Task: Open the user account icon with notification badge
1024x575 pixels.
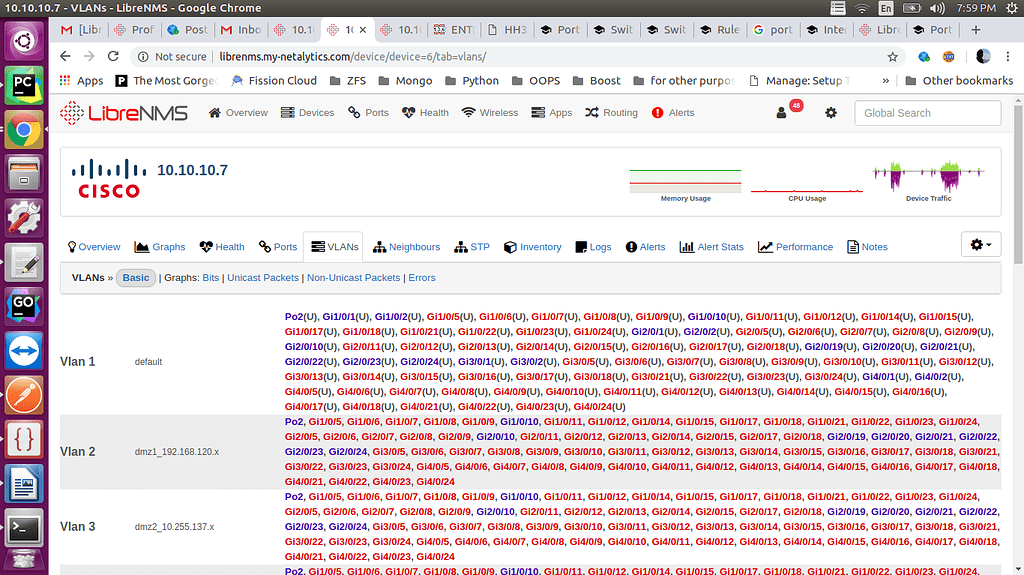Action: click(x=782, y=113)
